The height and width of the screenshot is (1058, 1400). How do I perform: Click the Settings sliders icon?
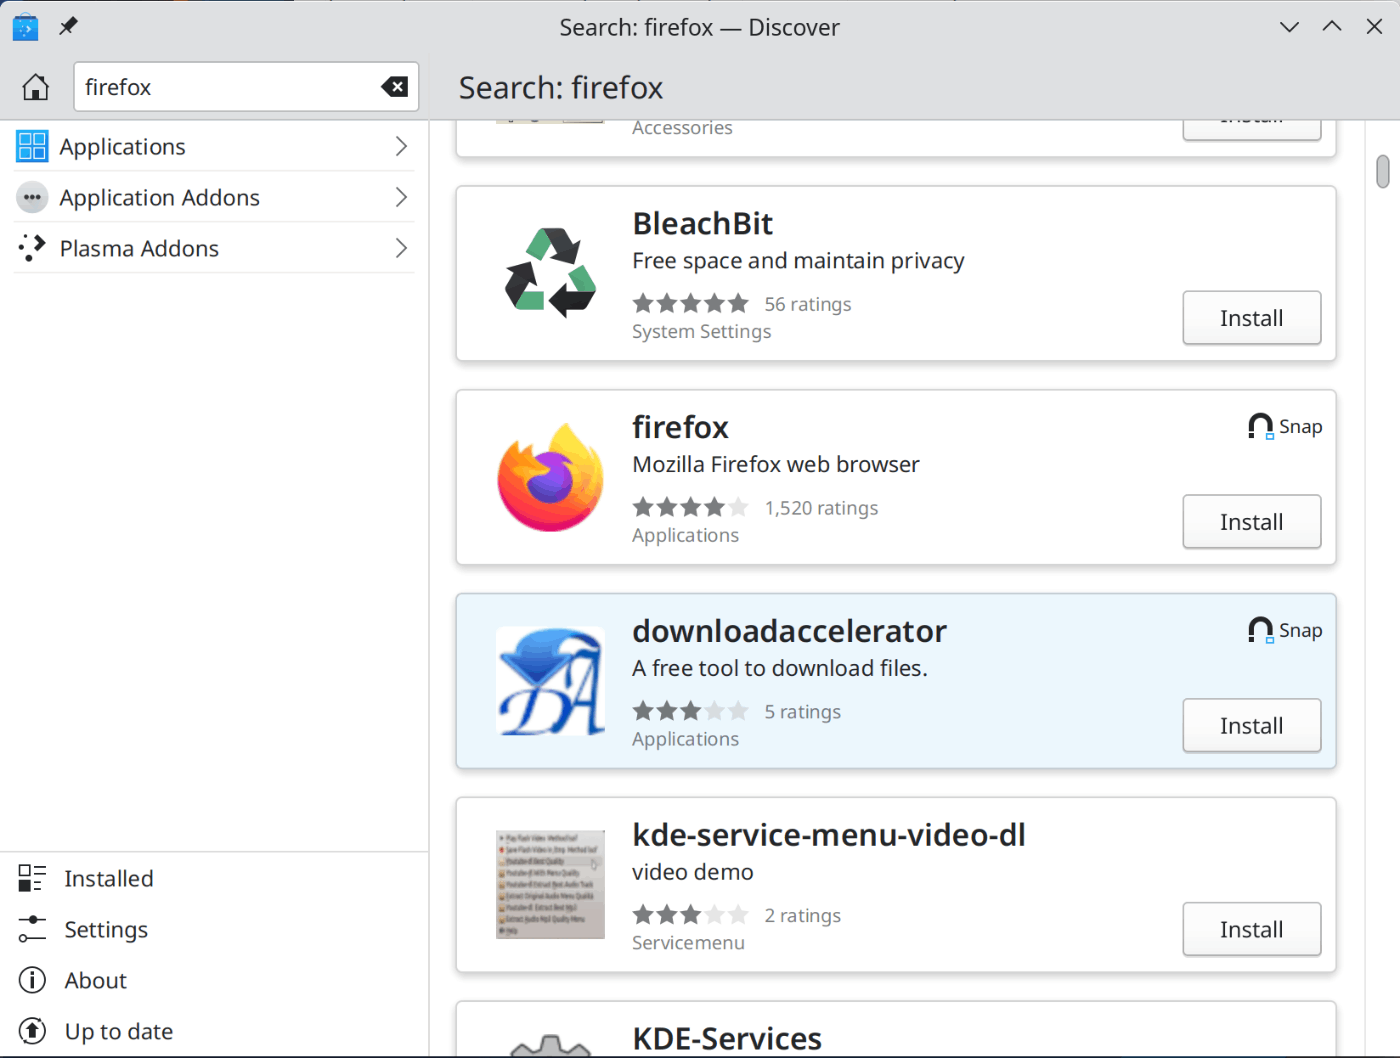tap(32, 929)
